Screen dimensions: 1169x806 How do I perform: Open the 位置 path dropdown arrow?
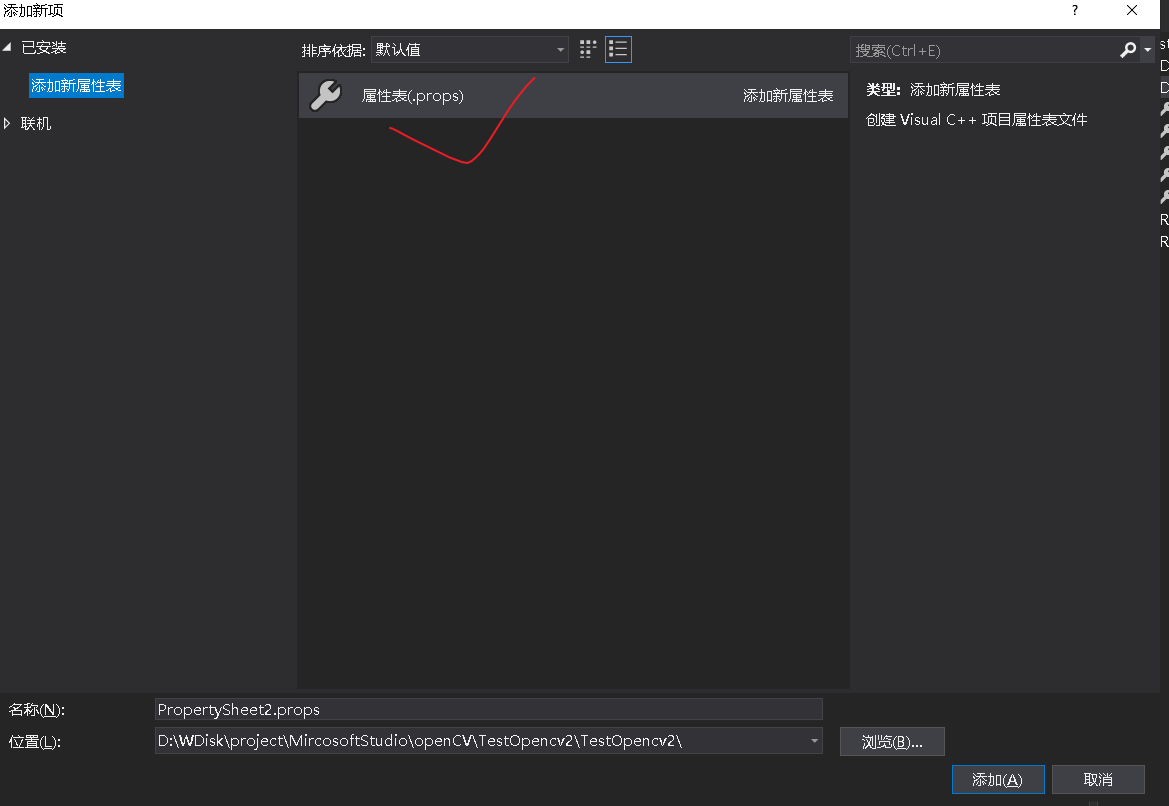tap(814, 740)
